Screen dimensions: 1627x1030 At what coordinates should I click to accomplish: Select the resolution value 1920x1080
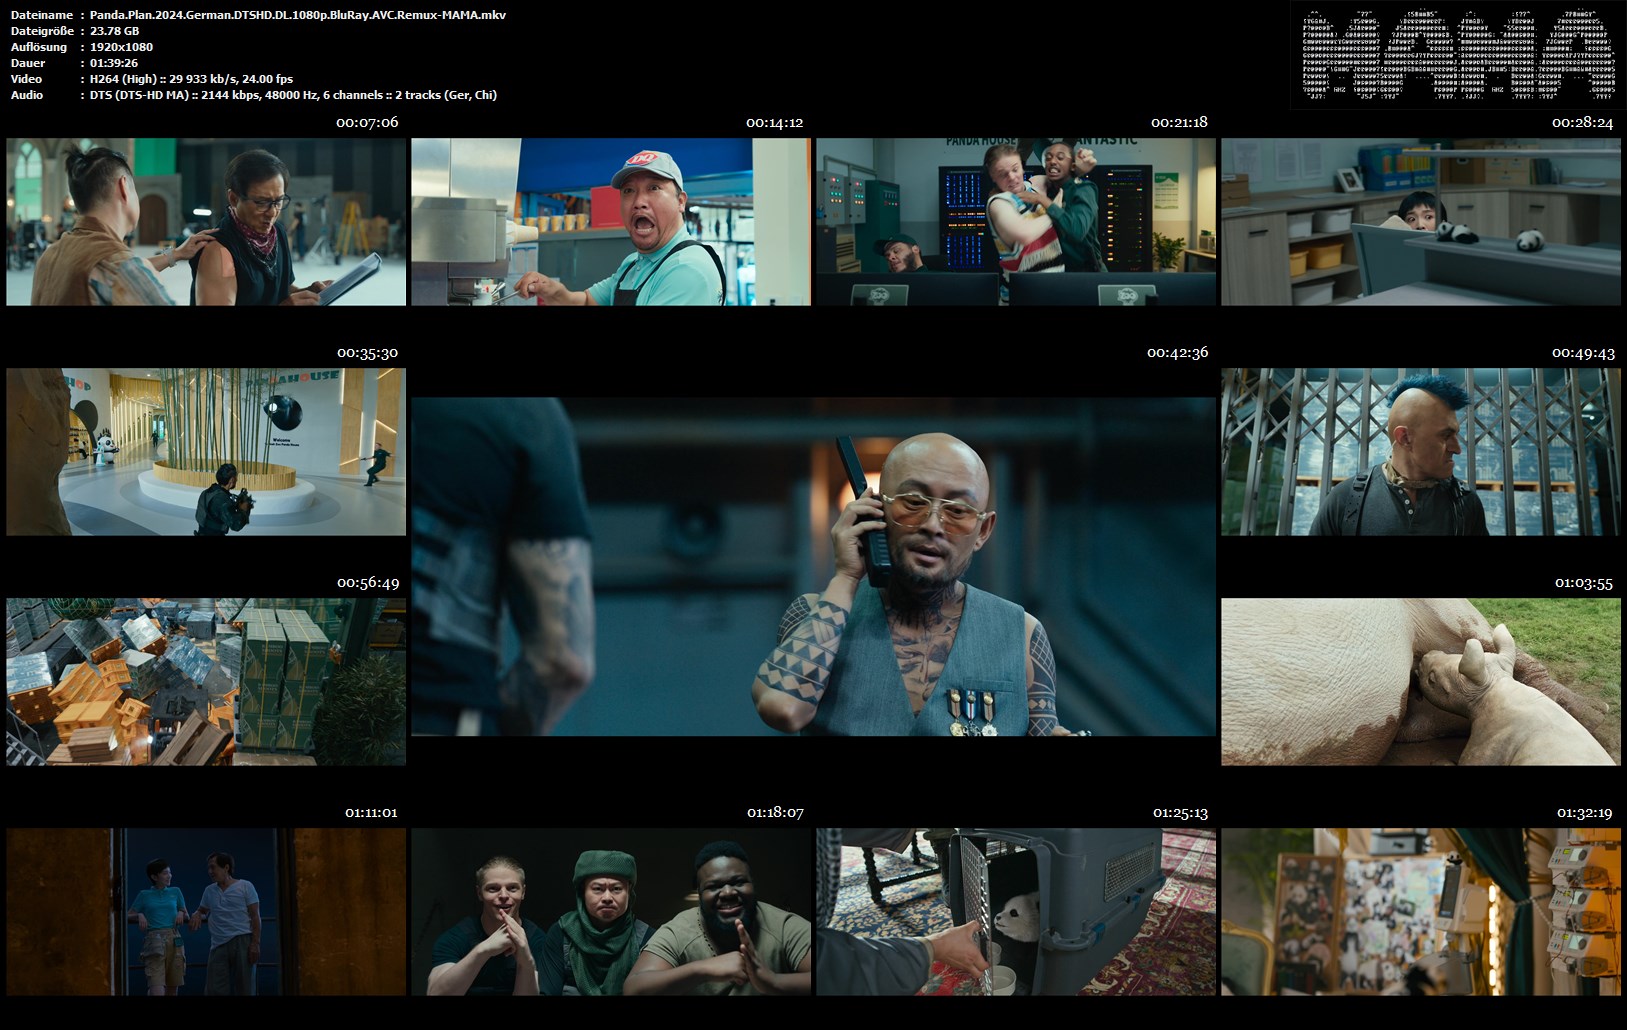(x=121, y=47)
